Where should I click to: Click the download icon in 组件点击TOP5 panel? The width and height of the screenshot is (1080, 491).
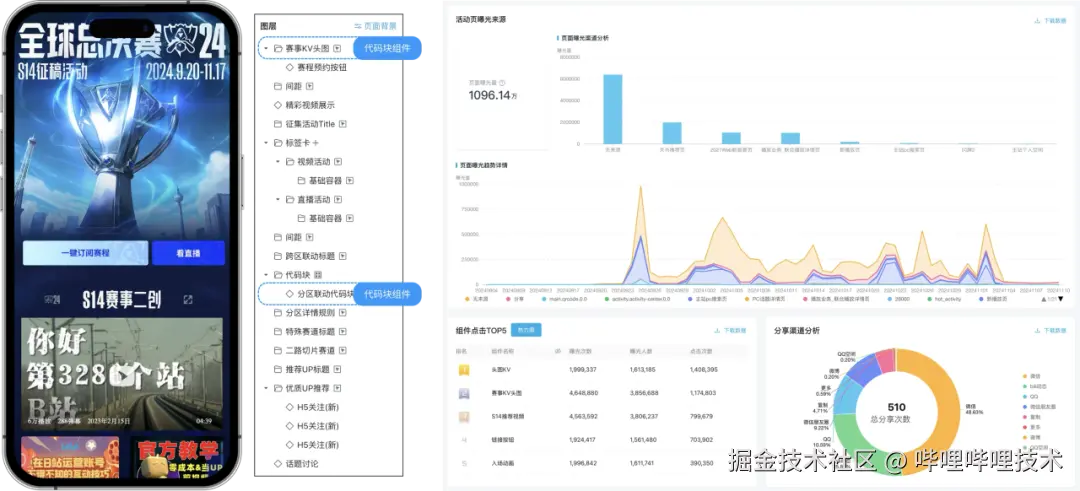(x=717, y=331)
